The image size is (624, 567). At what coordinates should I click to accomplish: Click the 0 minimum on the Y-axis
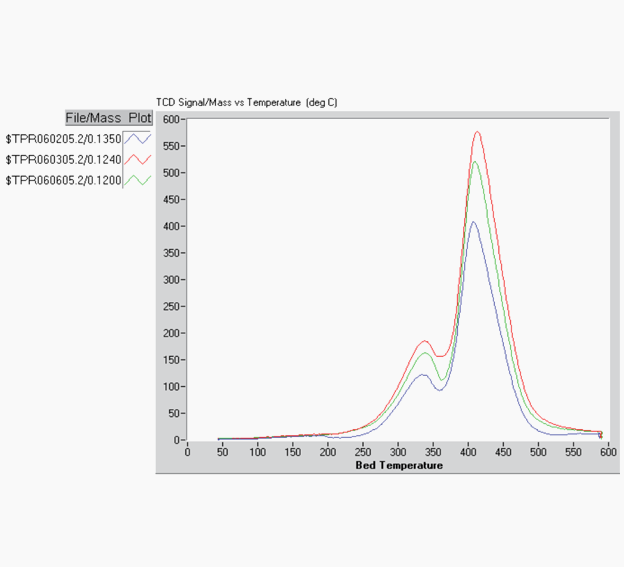coord(176,440)
